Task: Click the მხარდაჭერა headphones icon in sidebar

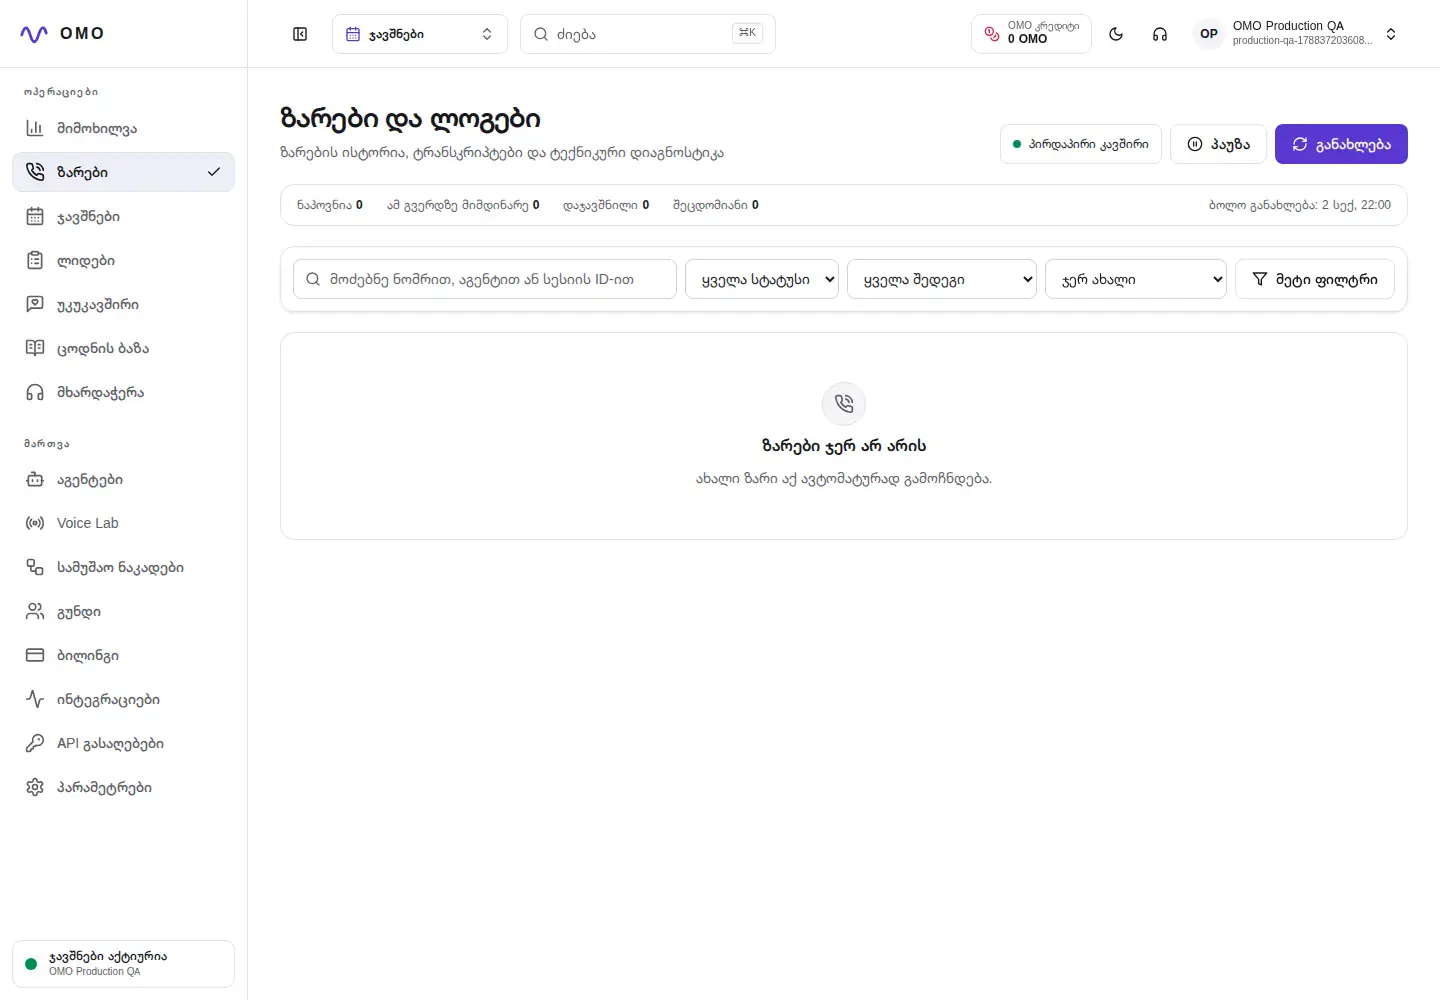Action: pyautogui.click(x=35, y=392)
